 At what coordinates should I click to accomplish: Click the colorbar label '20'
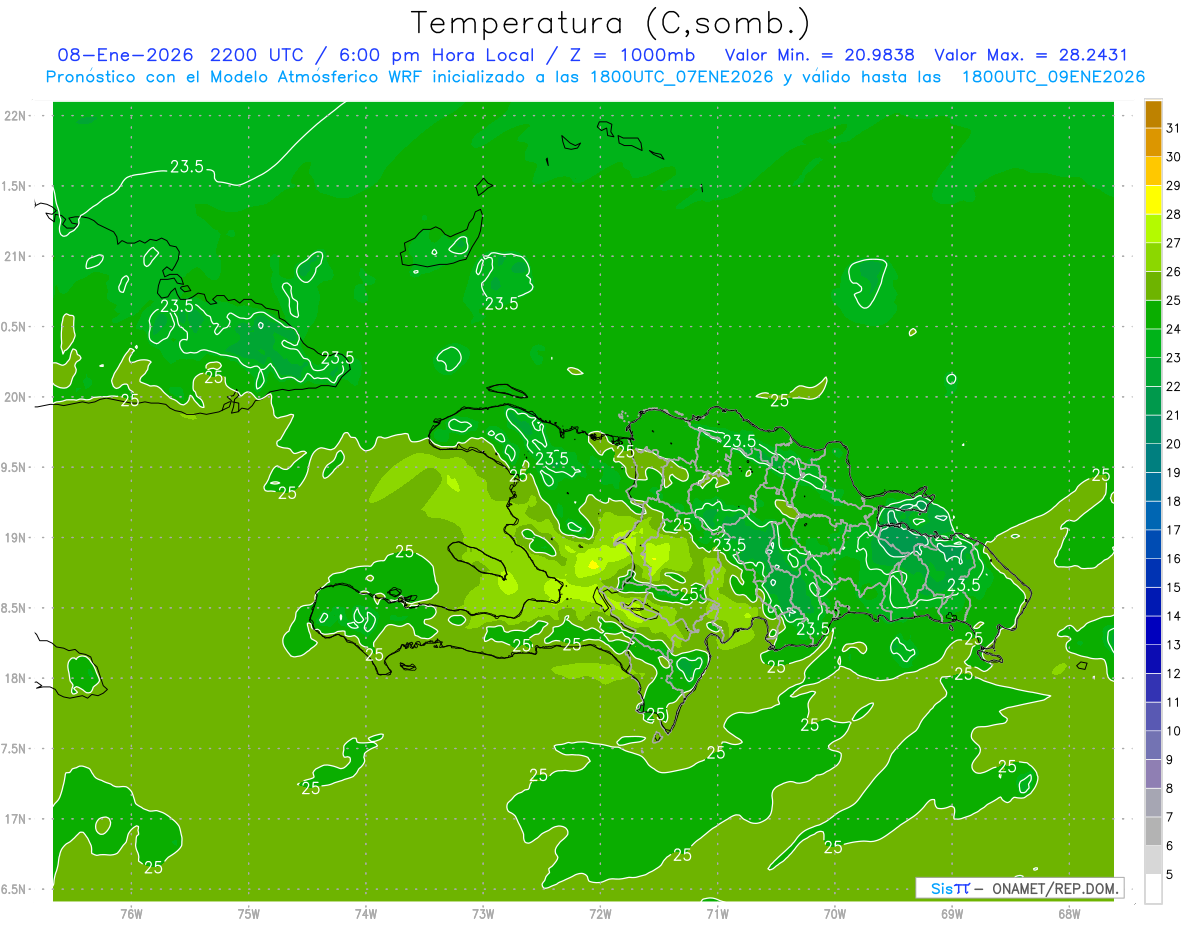[1173, 444]
